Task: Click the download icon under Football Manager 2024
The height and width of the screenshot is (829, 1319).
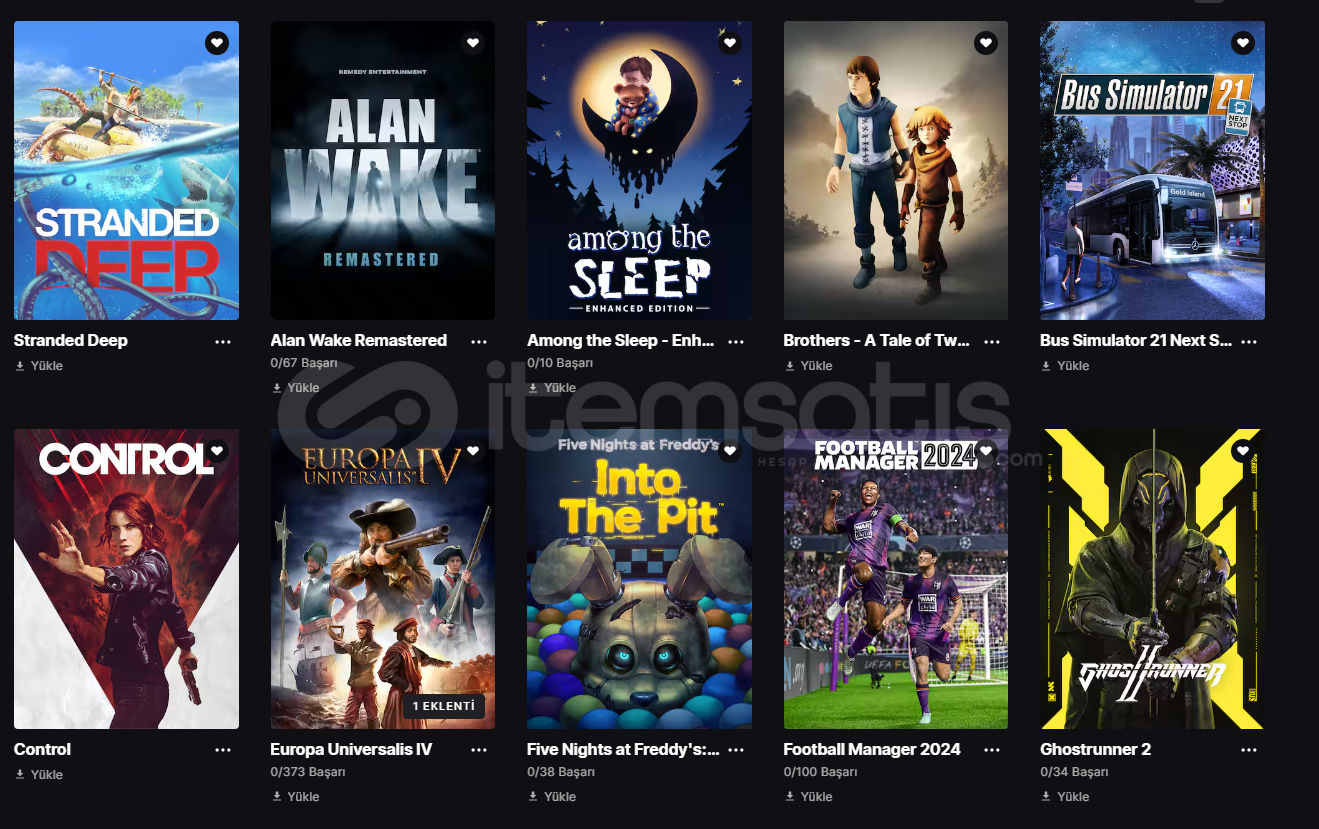Action: click(790, 797)
